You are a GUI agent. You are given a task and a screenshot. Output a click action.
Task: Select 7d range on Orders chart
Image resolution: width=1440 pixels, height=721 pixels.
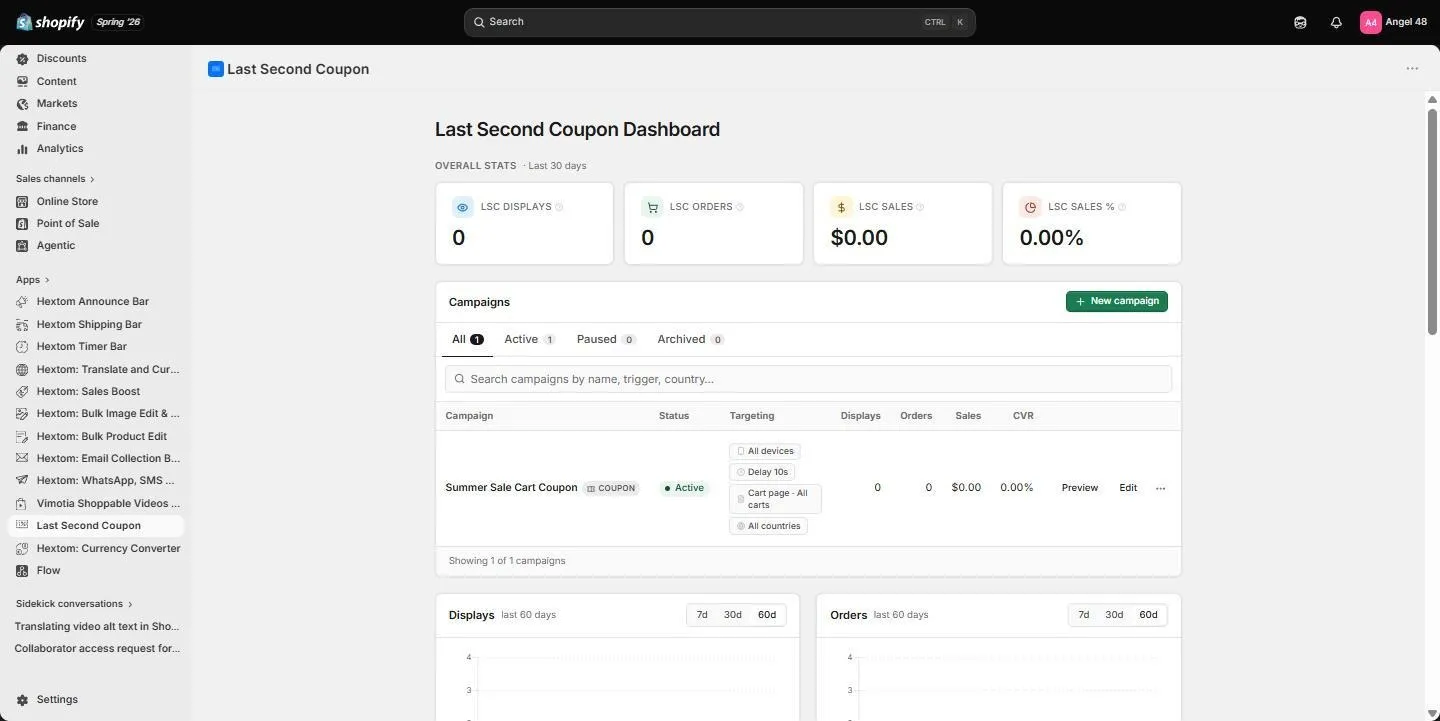(x=1083, y=615)
